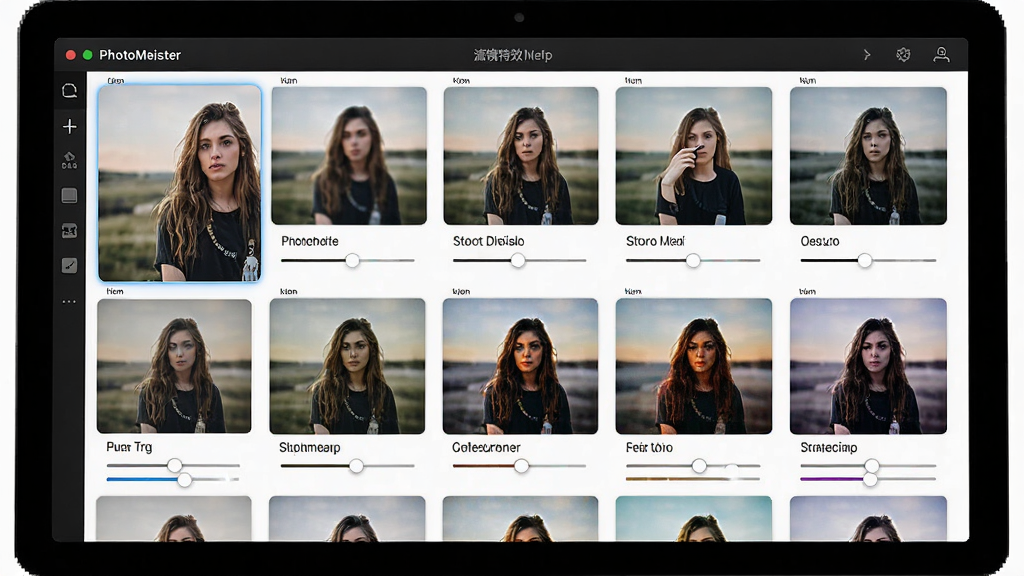This screenshot has height=576, width=1024.
Task: Choose the Puer Trg filter thumbnail
Action: 174,366
